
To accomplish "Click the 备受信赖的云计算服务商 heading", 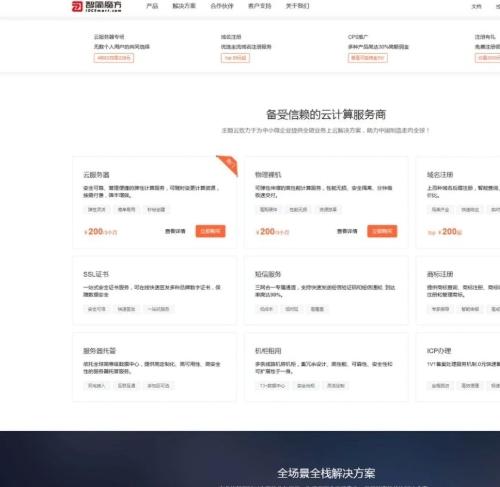I will 326,114.
